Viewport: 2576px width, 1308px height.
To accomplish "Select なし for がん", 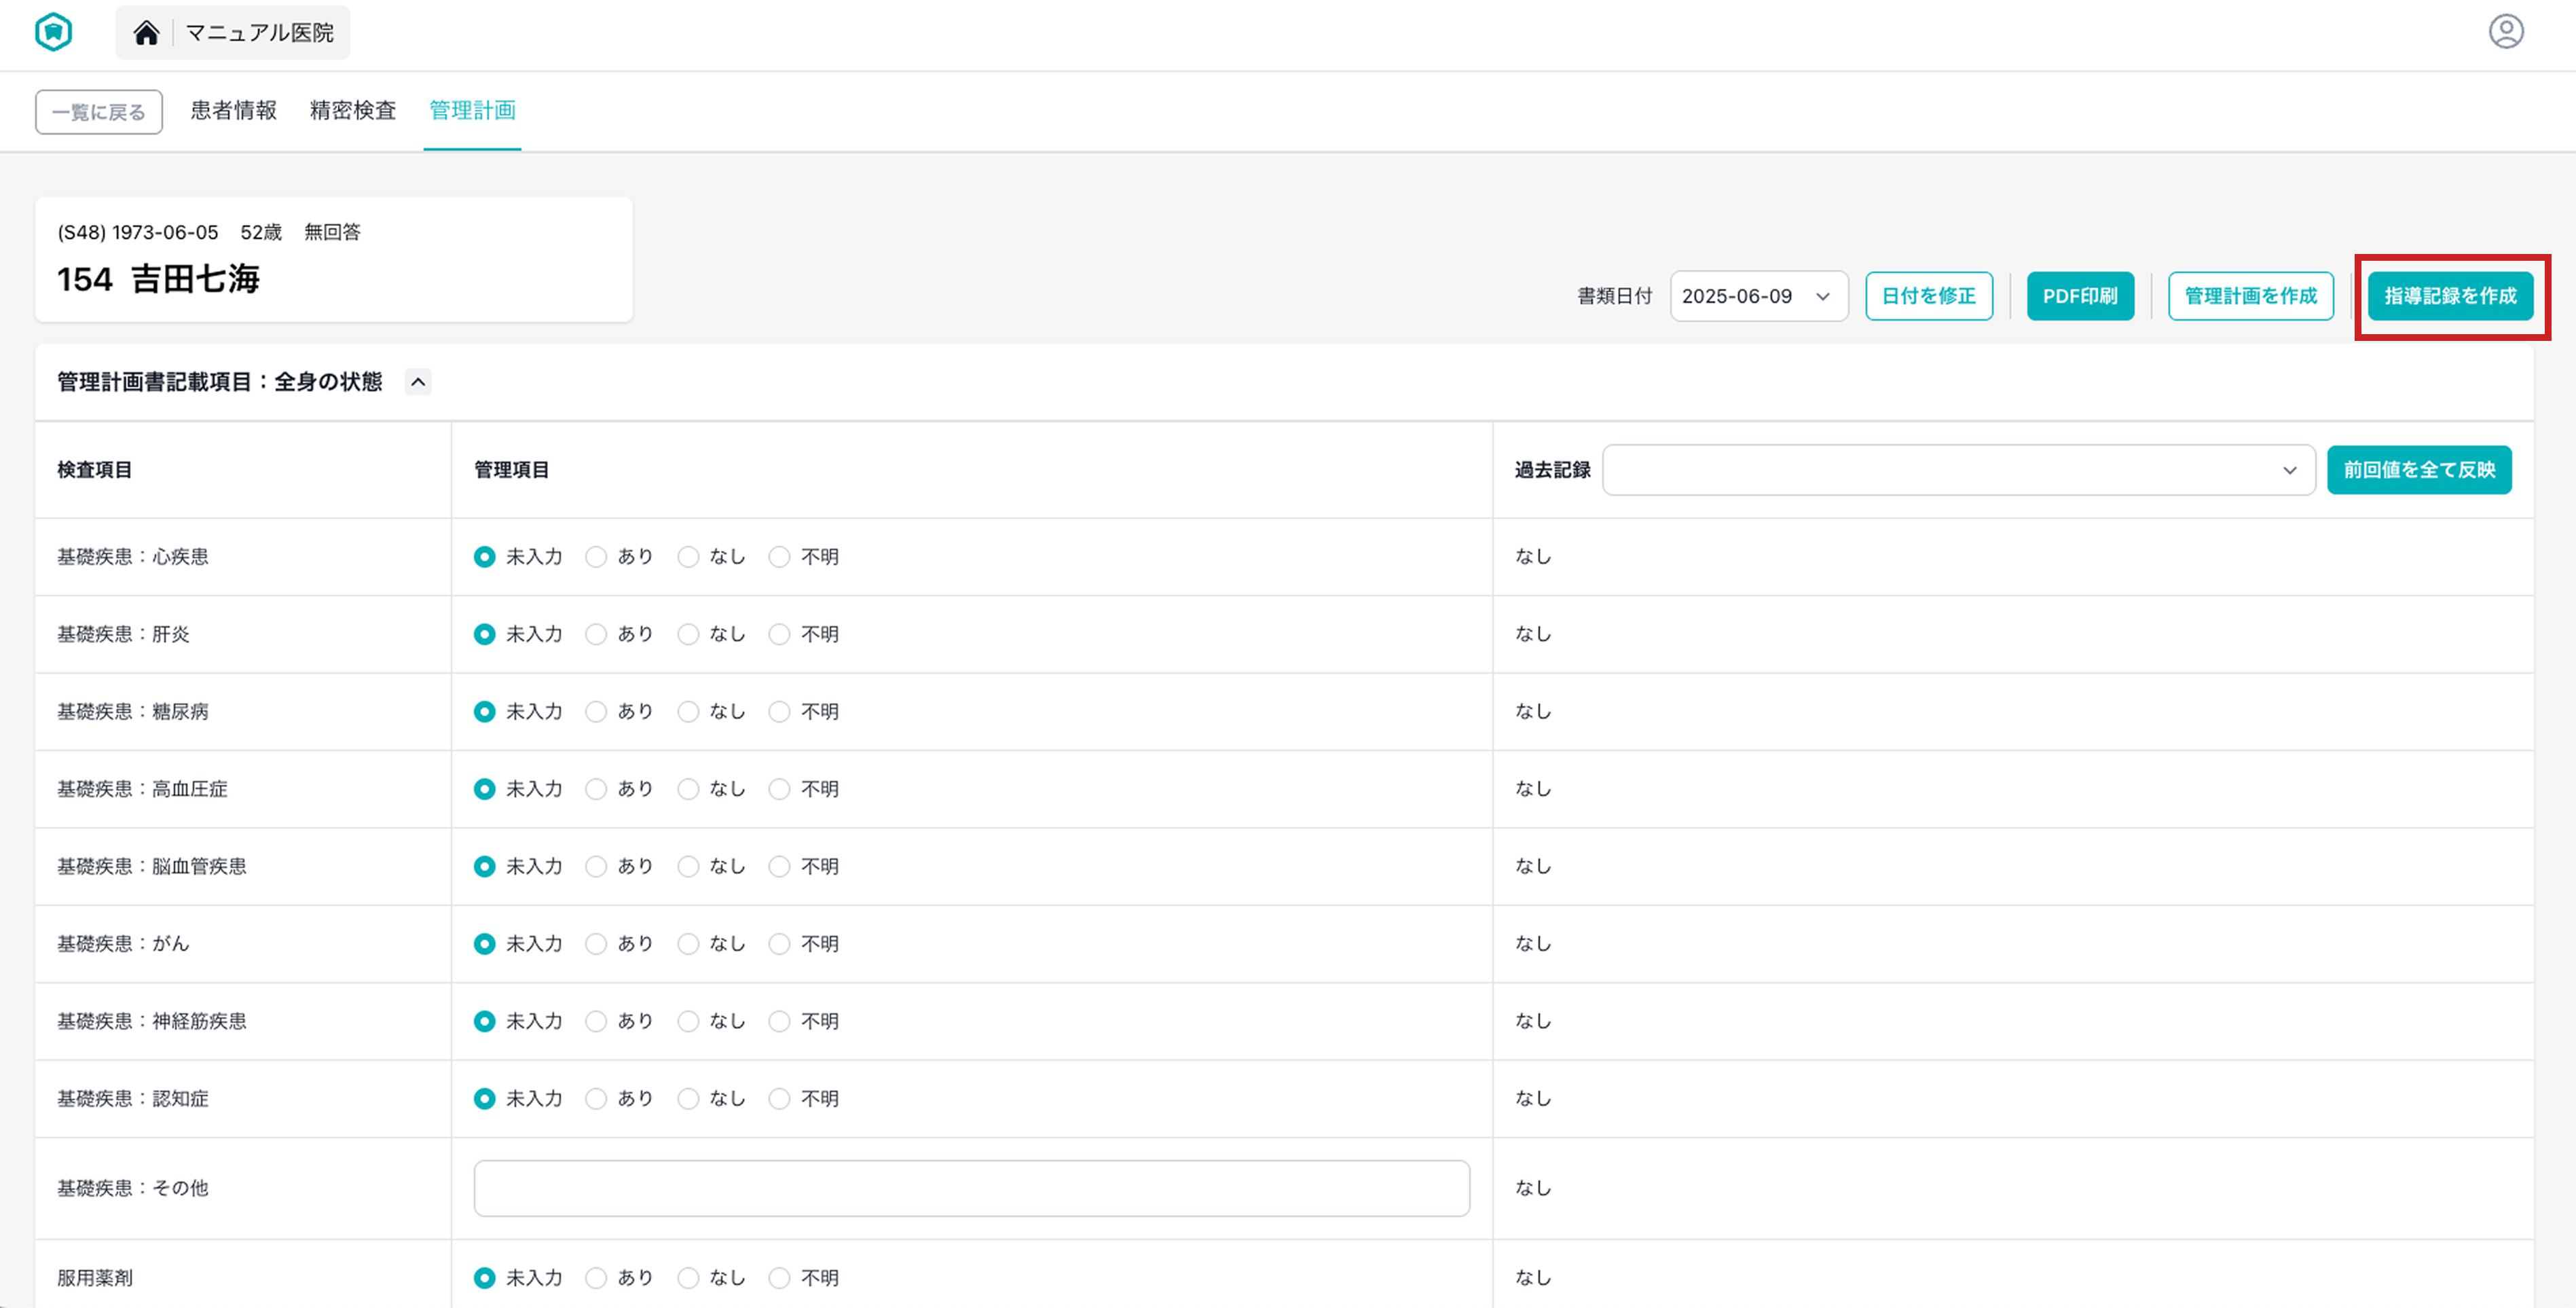I will [688, 944].
